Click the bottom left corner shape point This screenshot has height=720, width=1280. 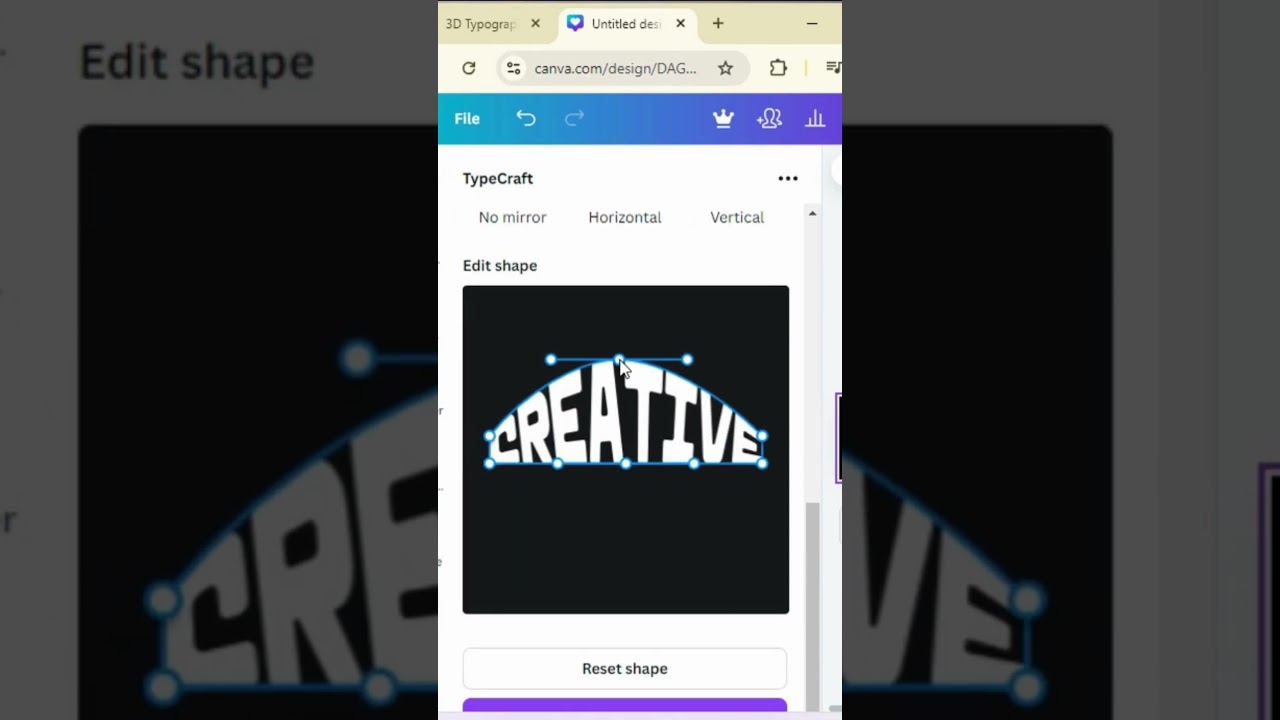489,463
